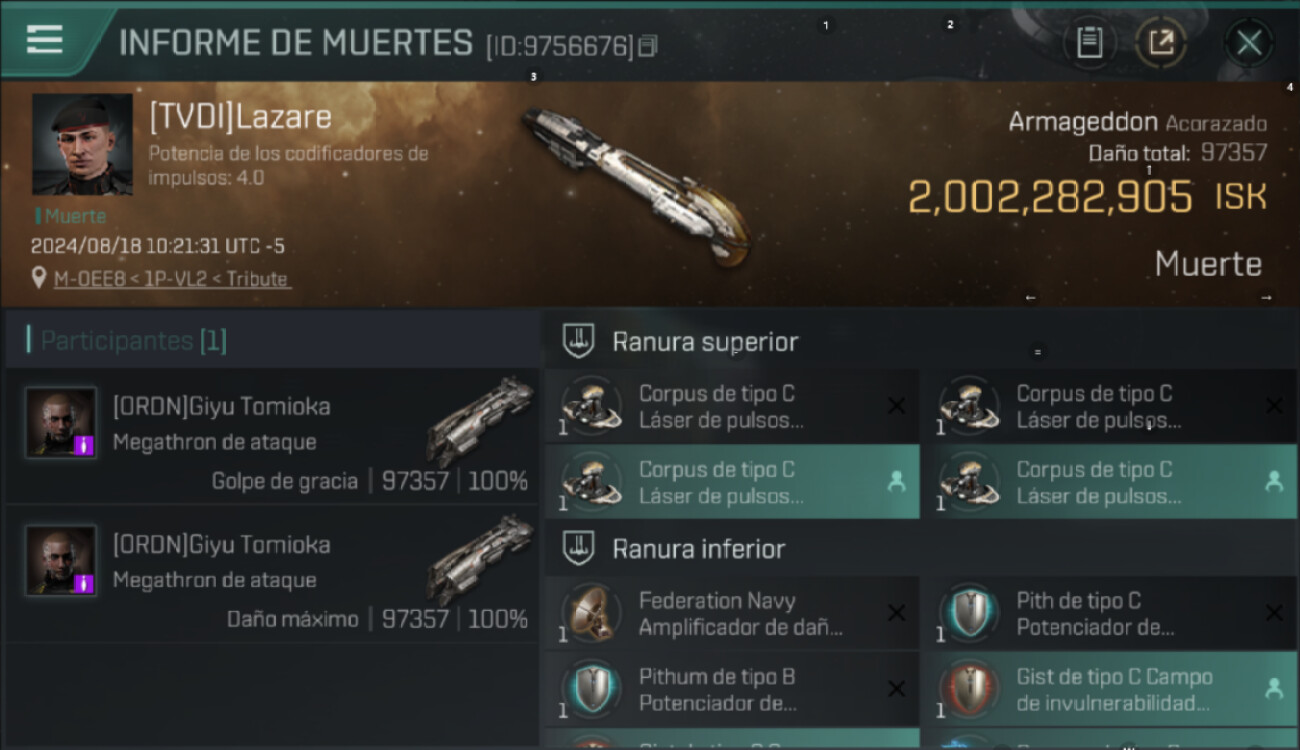Toggle X mark on Federation Navy amplifier
This screenshot has height=750, width=1300.
[x=896, y=613]
